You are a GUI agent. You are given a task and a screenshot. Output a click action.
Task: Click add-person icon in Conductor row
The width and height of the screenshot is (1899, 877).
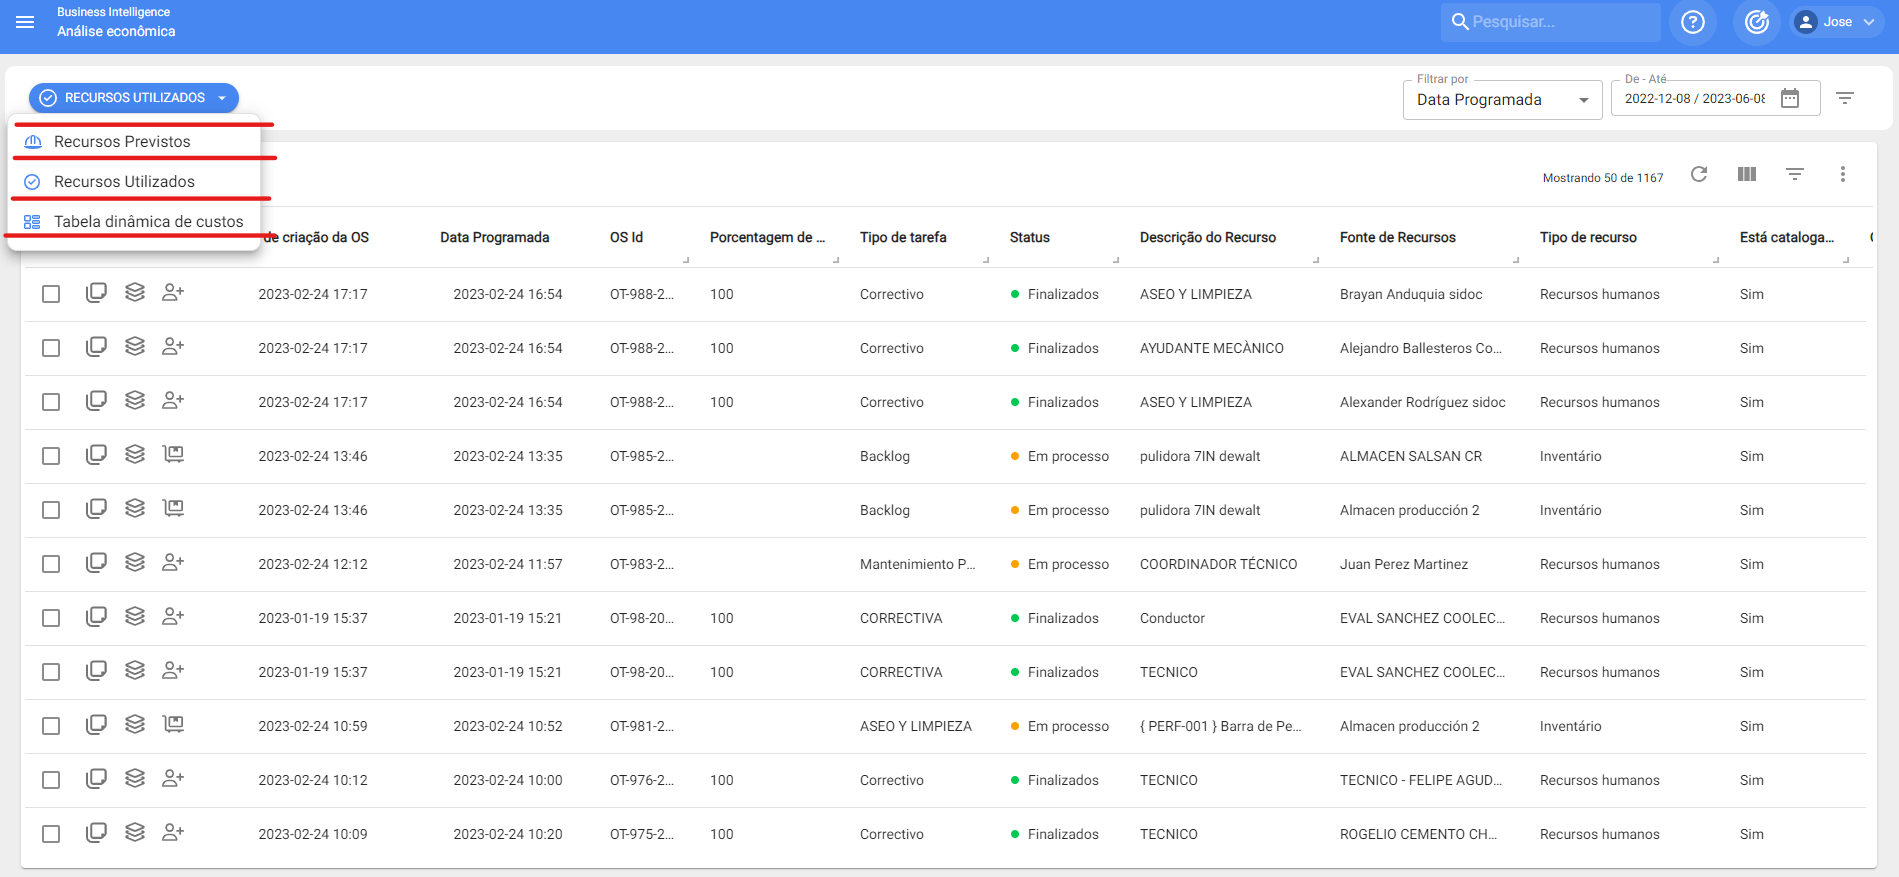point(173,616)
